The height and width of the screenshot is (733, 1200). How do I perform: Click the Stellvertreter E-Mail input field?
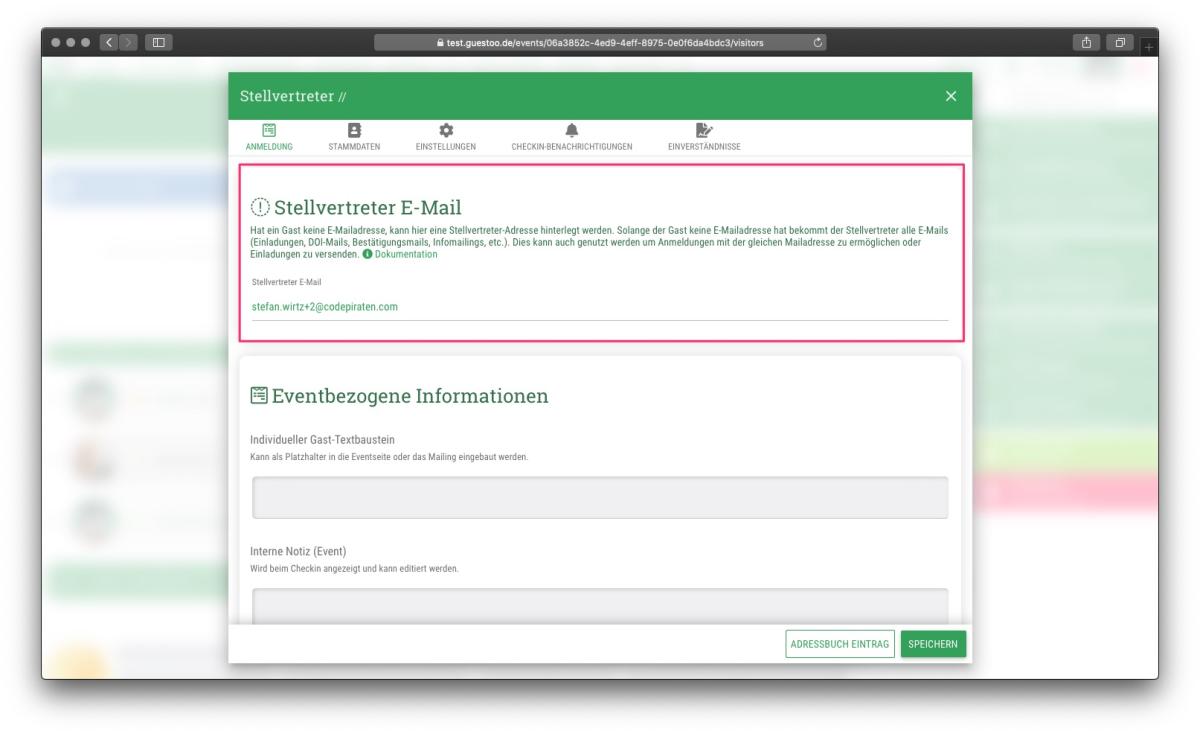(x=599, y=307)
